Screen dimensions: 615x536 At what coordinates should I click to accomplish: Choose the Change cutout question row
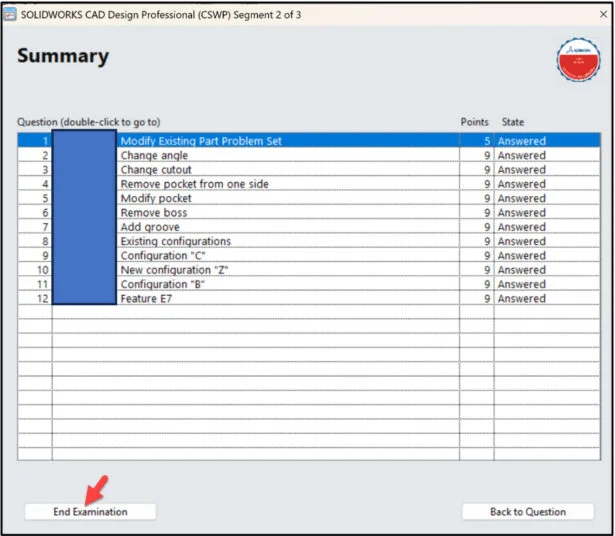coord(155,170)
